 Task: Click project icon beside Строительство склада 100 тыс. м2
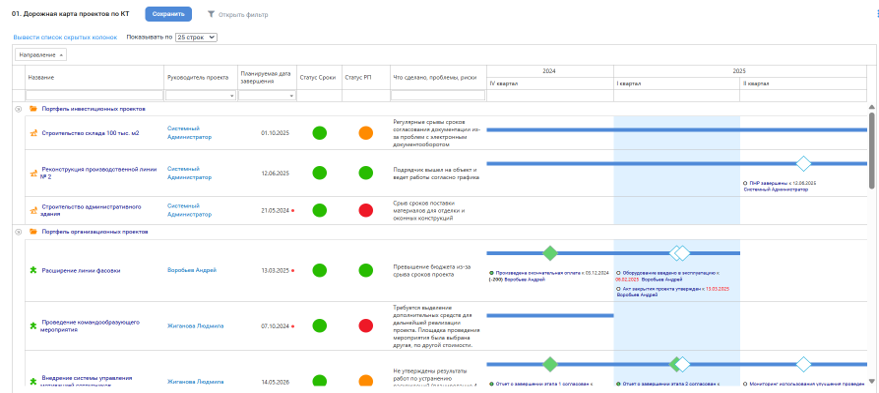(33, 133)
